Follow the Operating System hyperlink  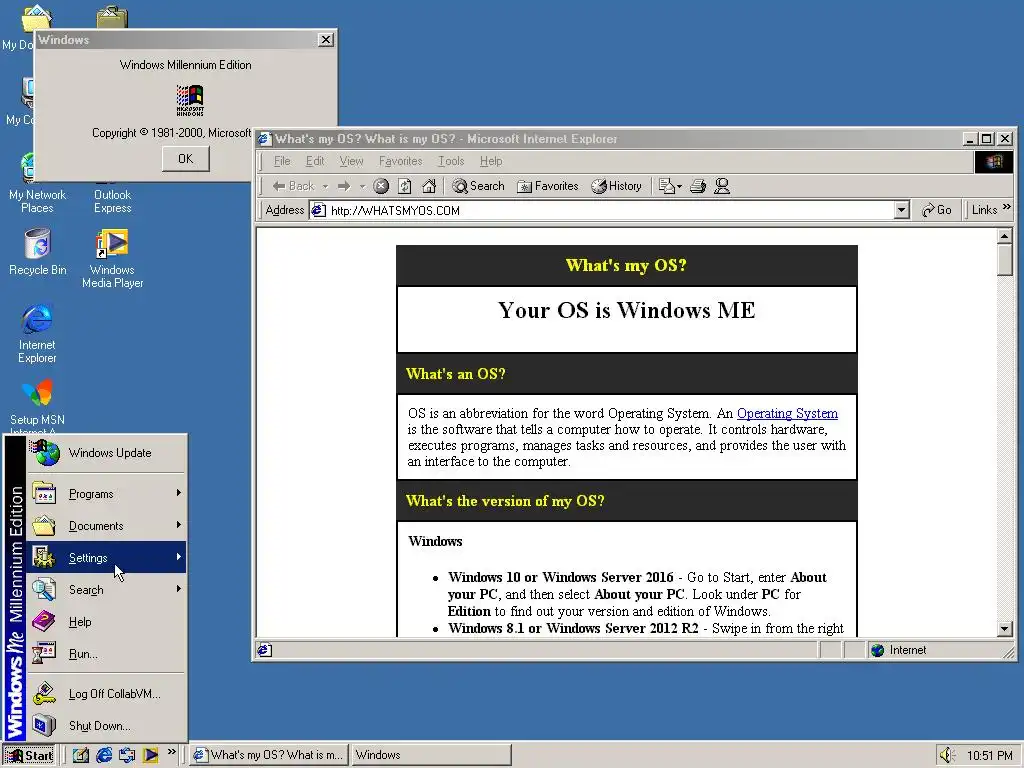787,413
